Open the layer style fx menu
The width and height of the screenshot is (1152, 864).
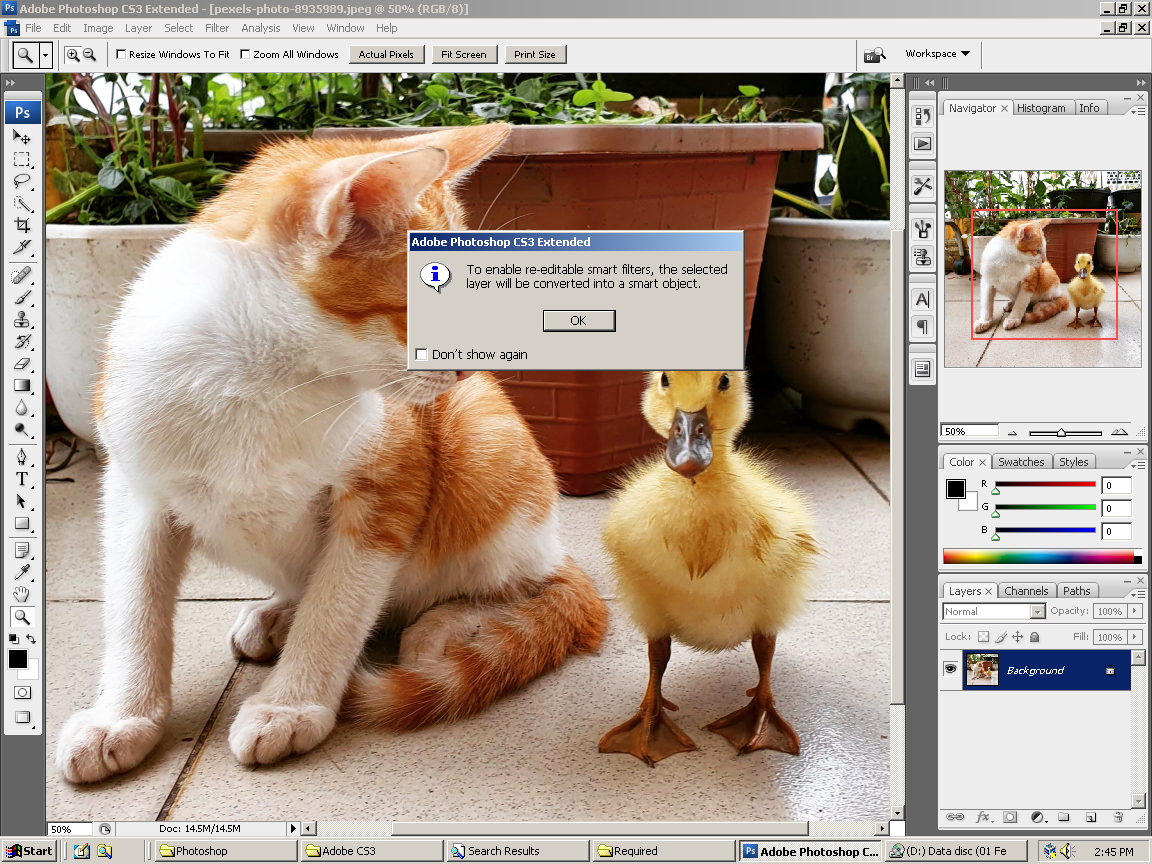point(983,817)
